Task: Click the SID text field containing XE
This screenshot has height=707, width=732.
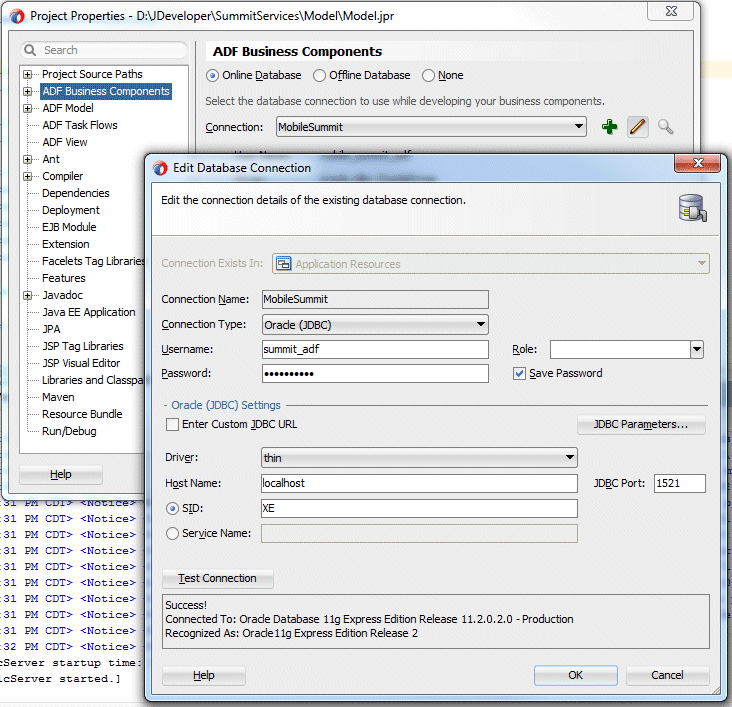Action: (419, 509)
